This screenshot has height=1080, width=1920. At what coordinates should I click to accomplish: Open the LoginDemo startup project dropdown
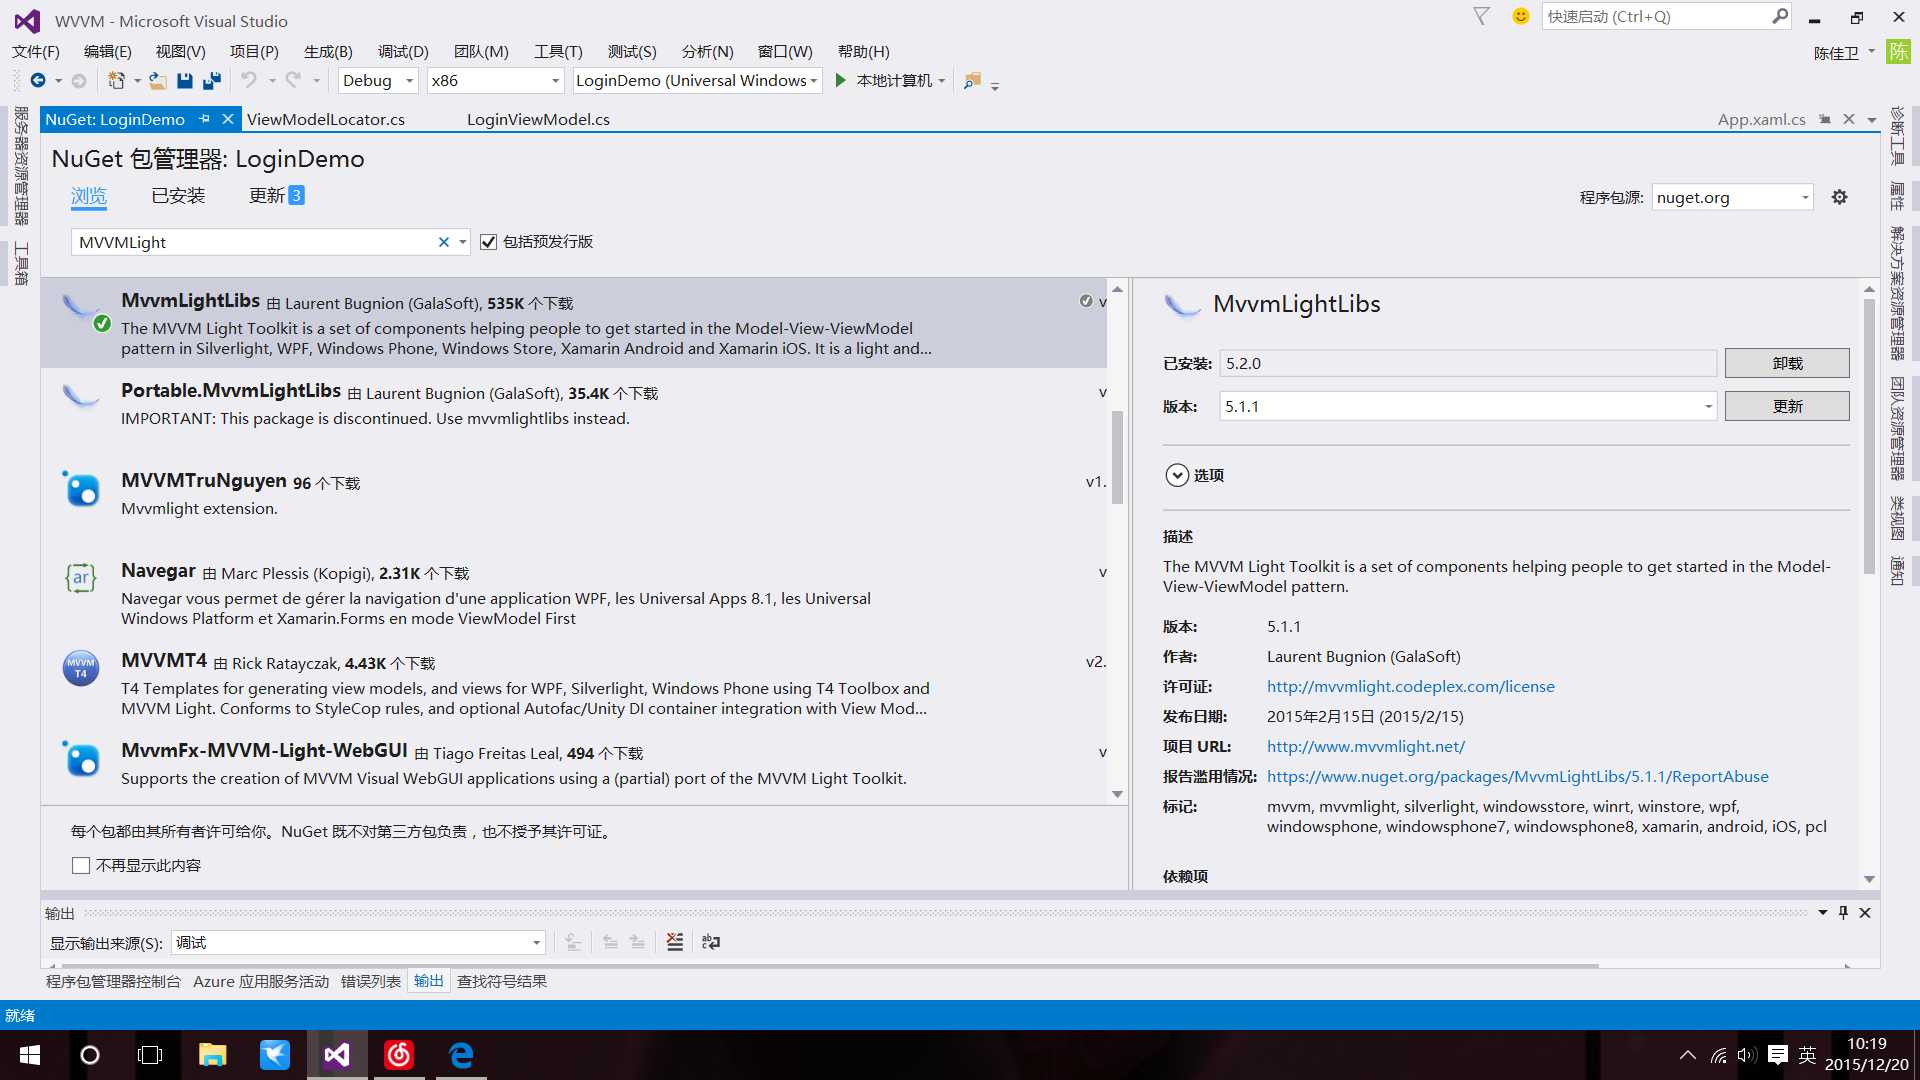click(x=696, y=81)
